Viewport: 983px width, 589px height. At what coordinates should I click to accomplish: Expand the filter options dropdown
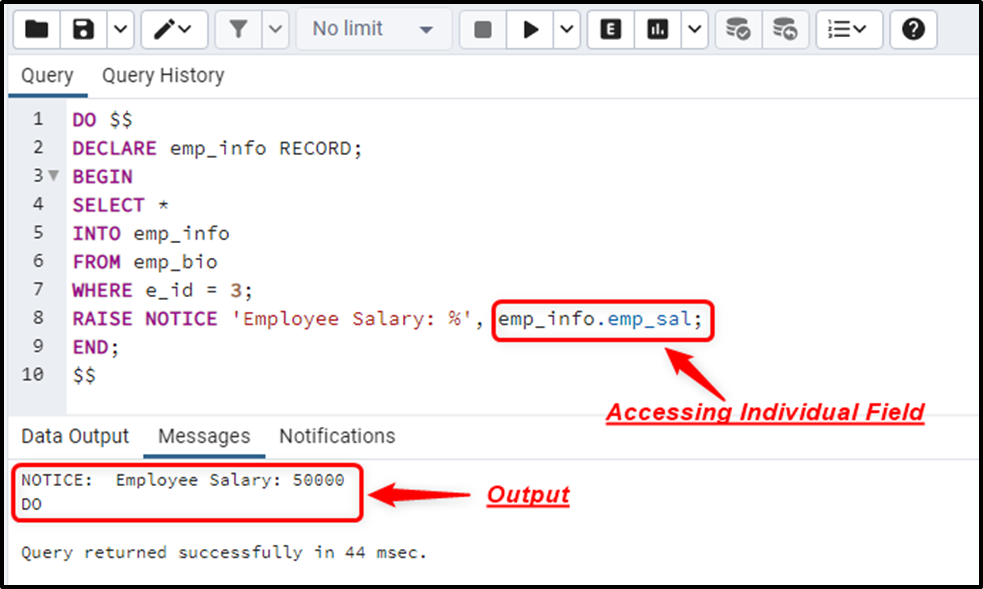(x=275, y=29)
